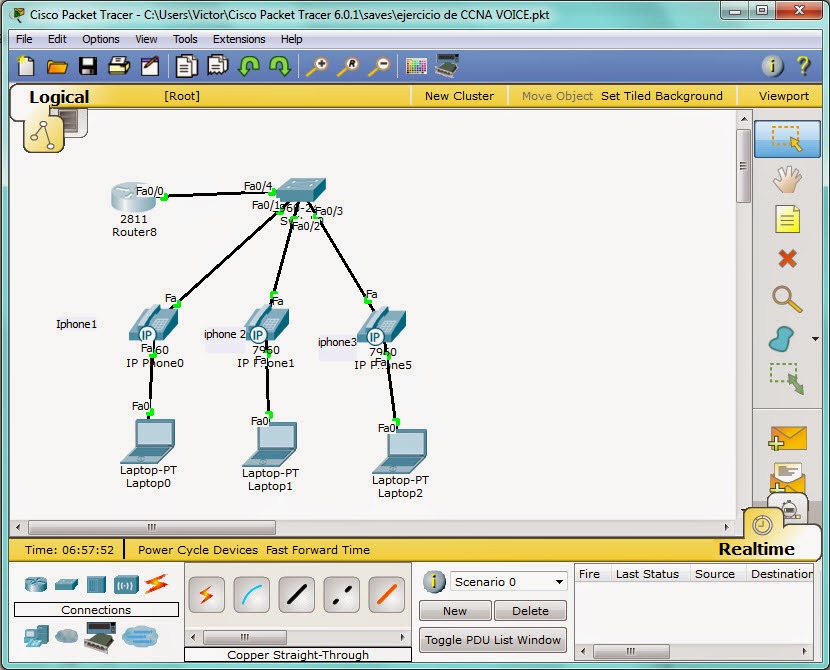Screen dimensions: 830x670
Task: Select the Place Note tool
Action: tap(787, 218)
